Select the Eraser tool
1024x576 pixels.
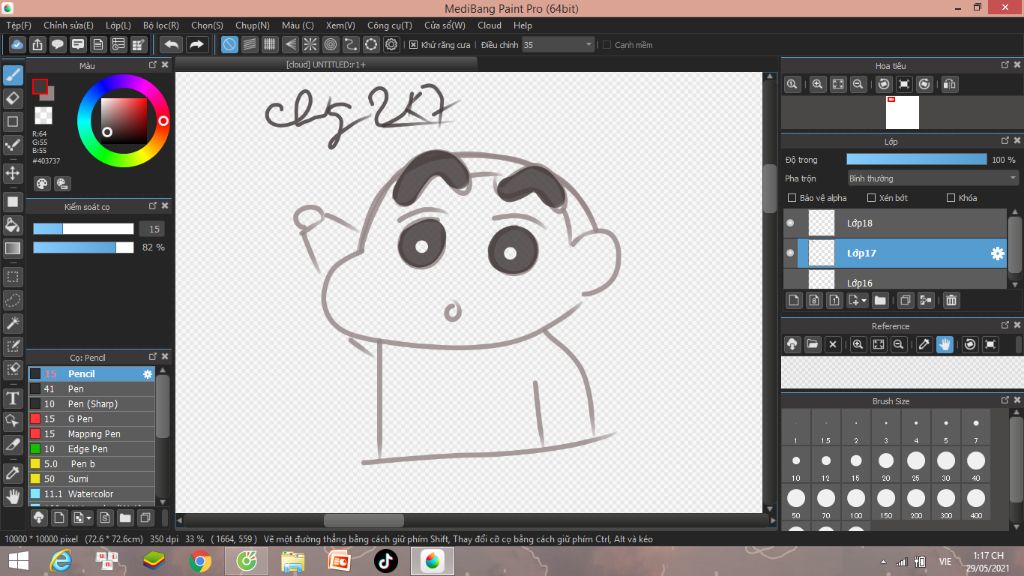pyautogui.click(x=12, y=98)
